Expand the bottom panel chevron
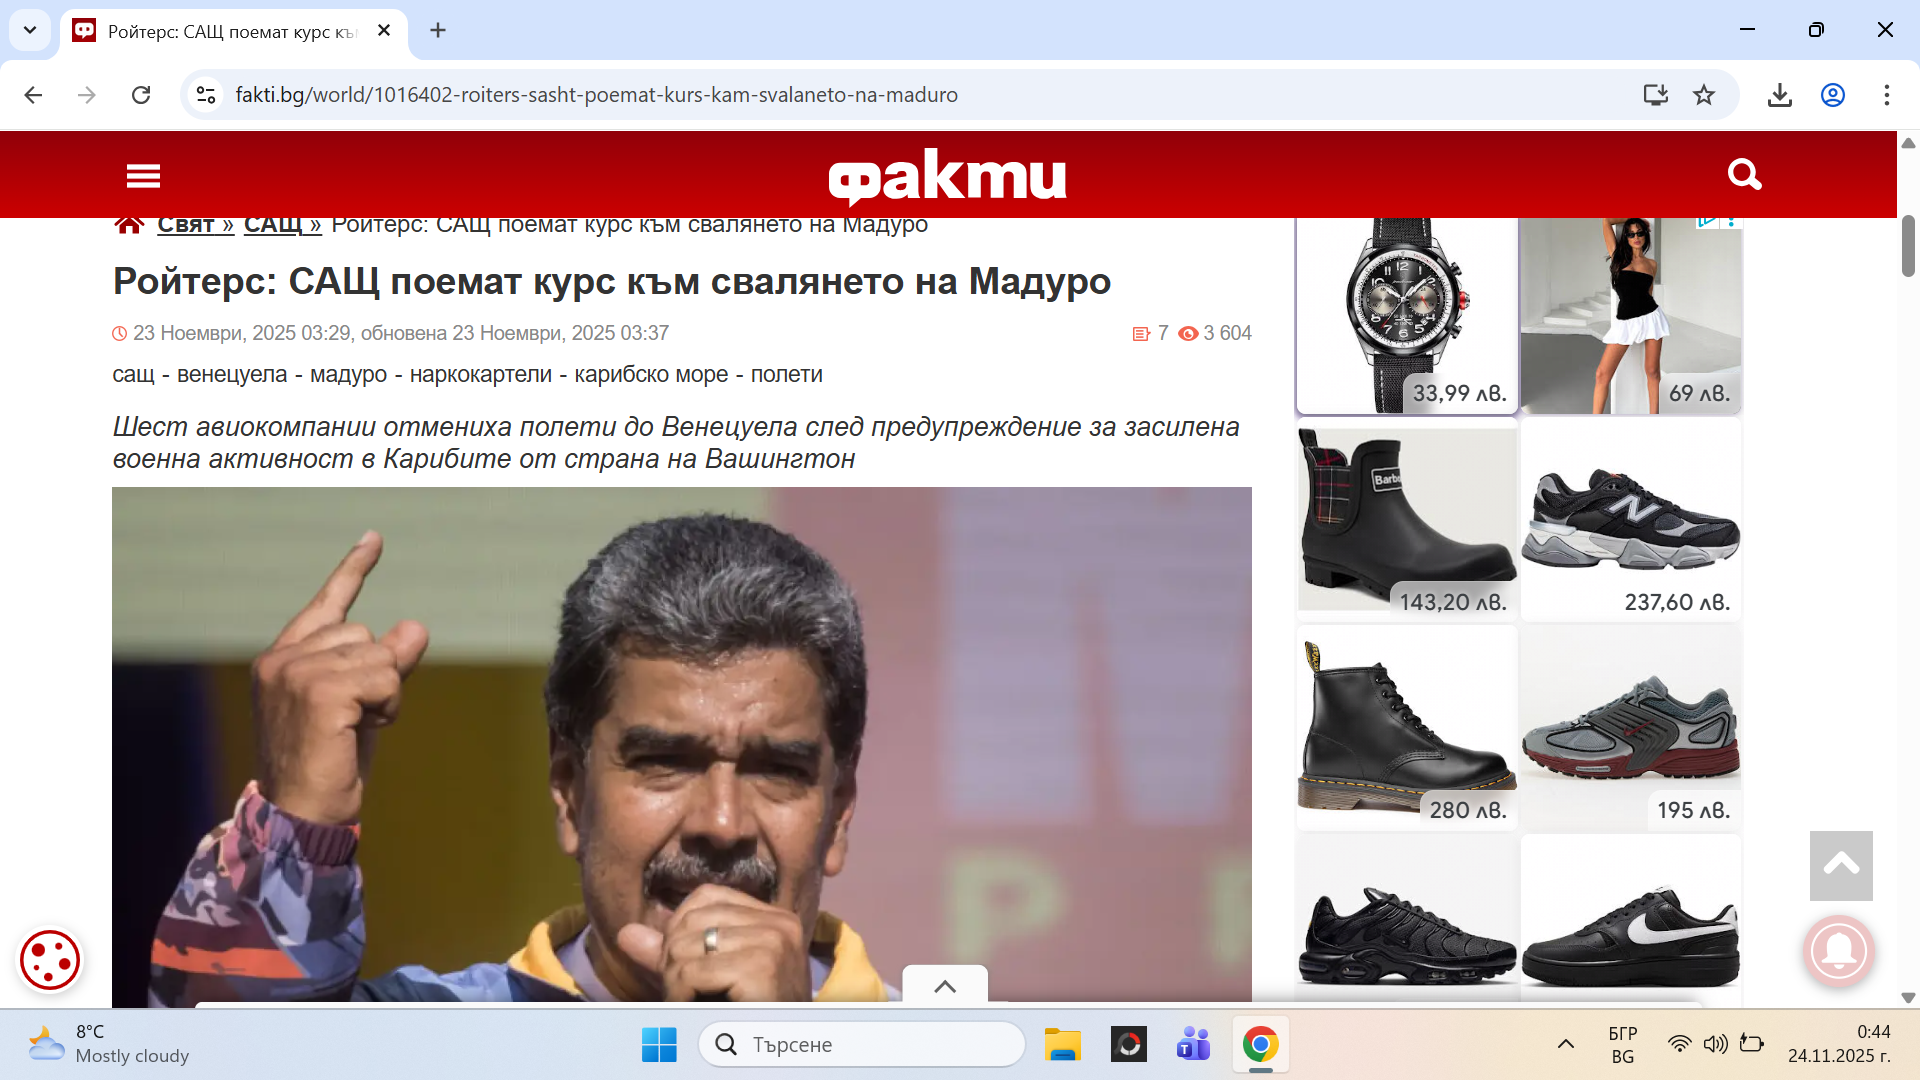This screenshot has height=1080, width=1920. pos(944,986)
